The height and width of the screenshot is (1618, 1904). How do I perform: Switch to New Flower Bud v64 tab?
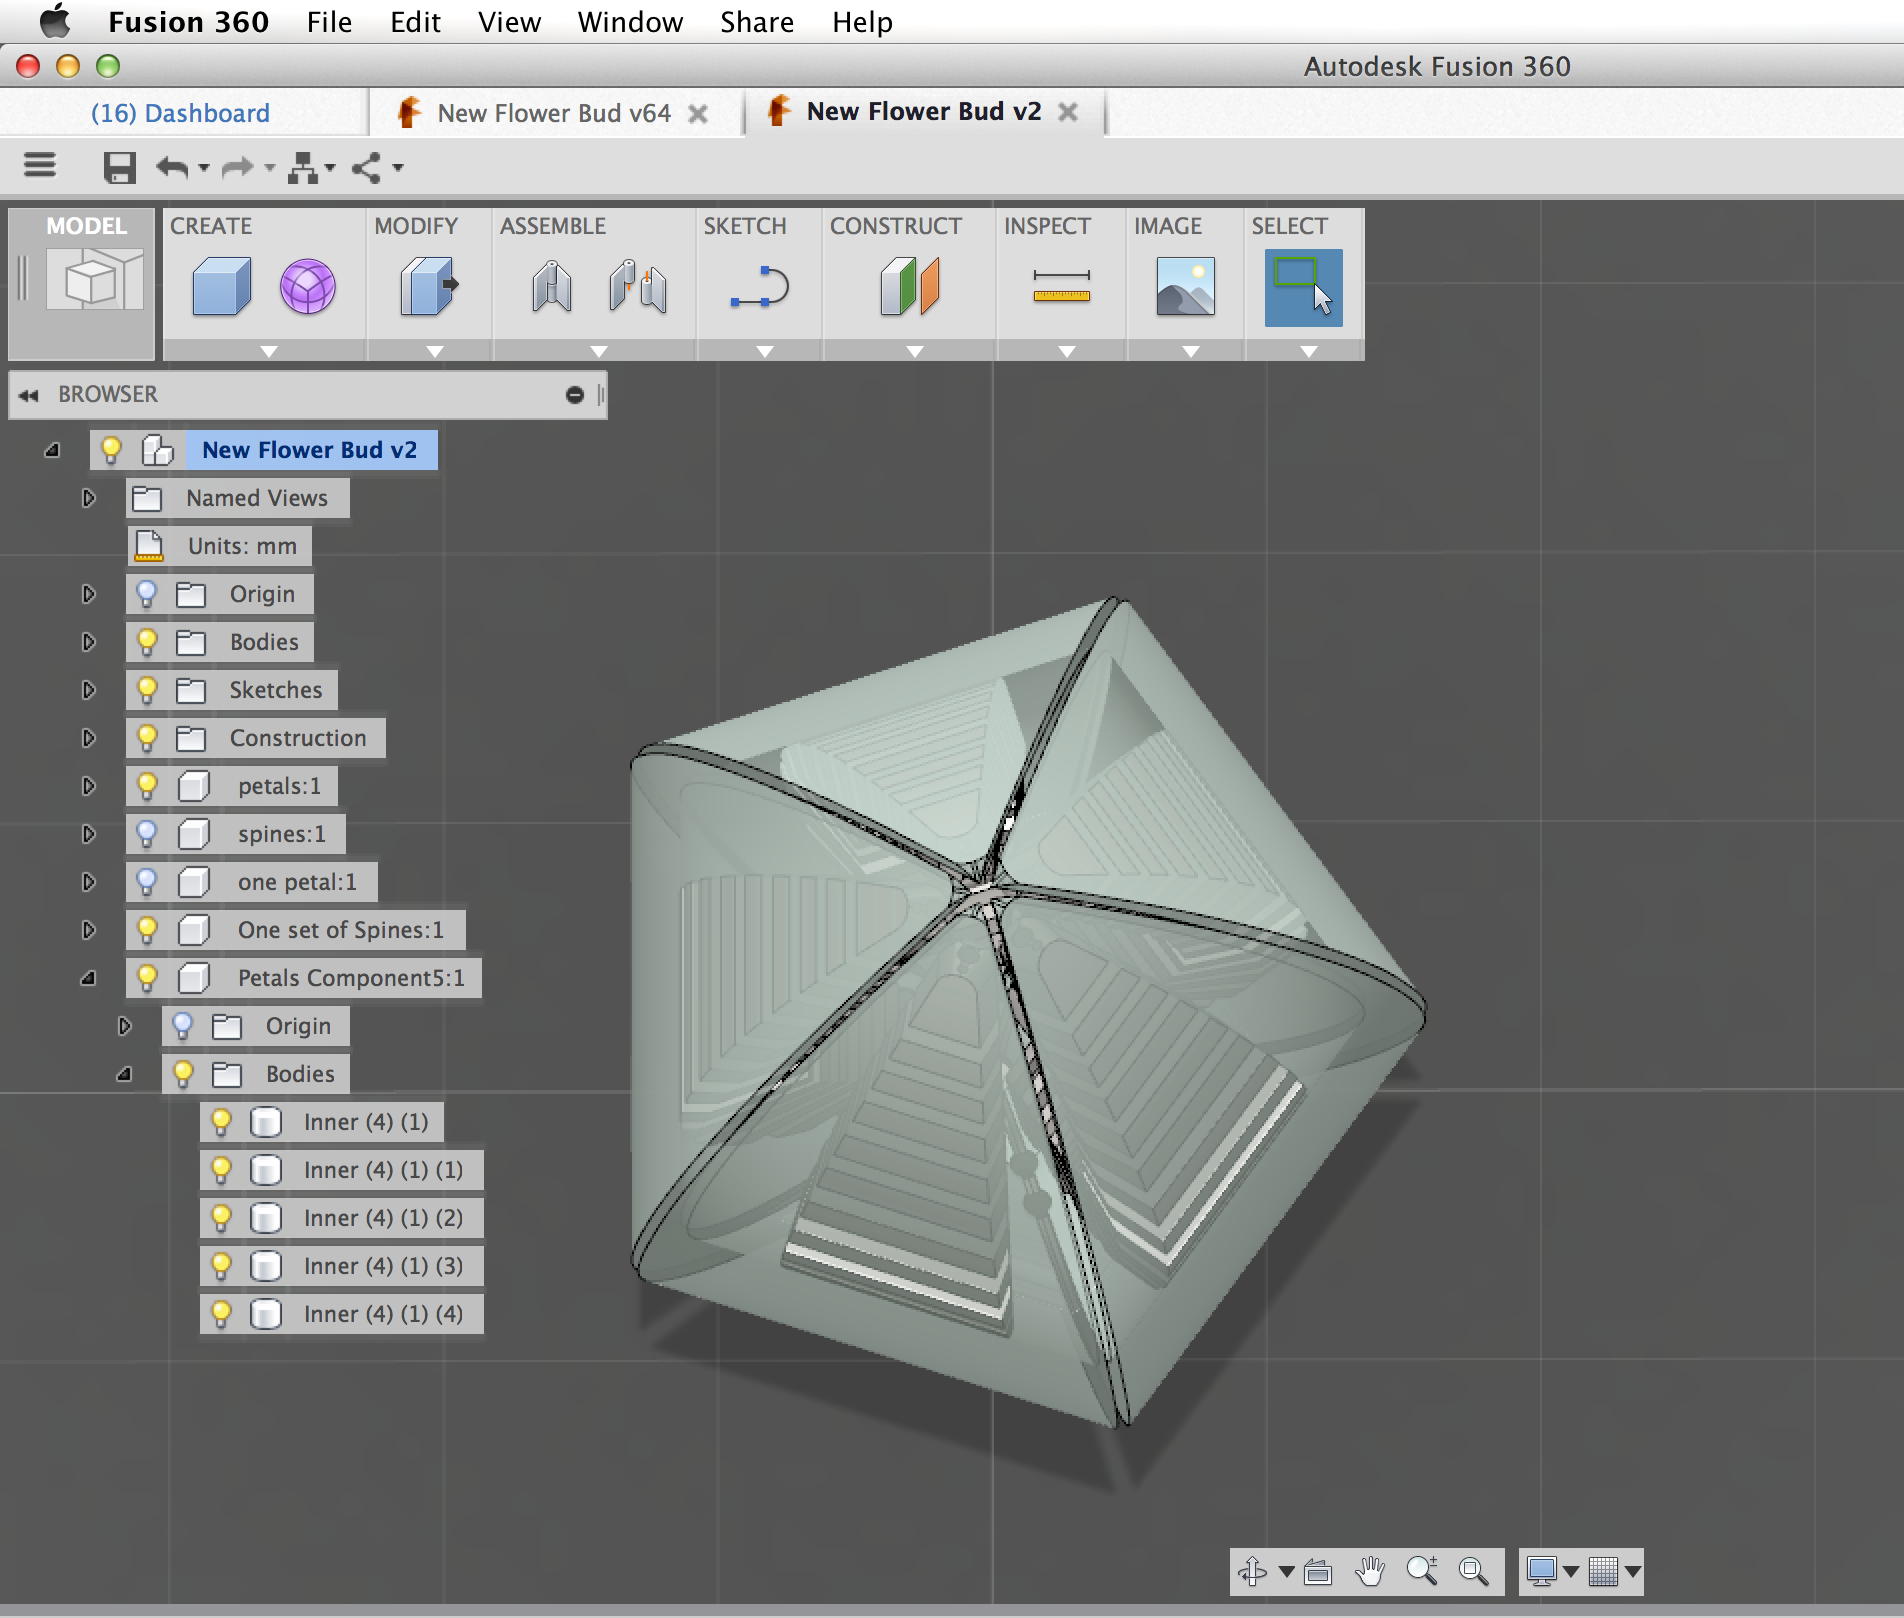pyautogui.click(x=554, y=113)
